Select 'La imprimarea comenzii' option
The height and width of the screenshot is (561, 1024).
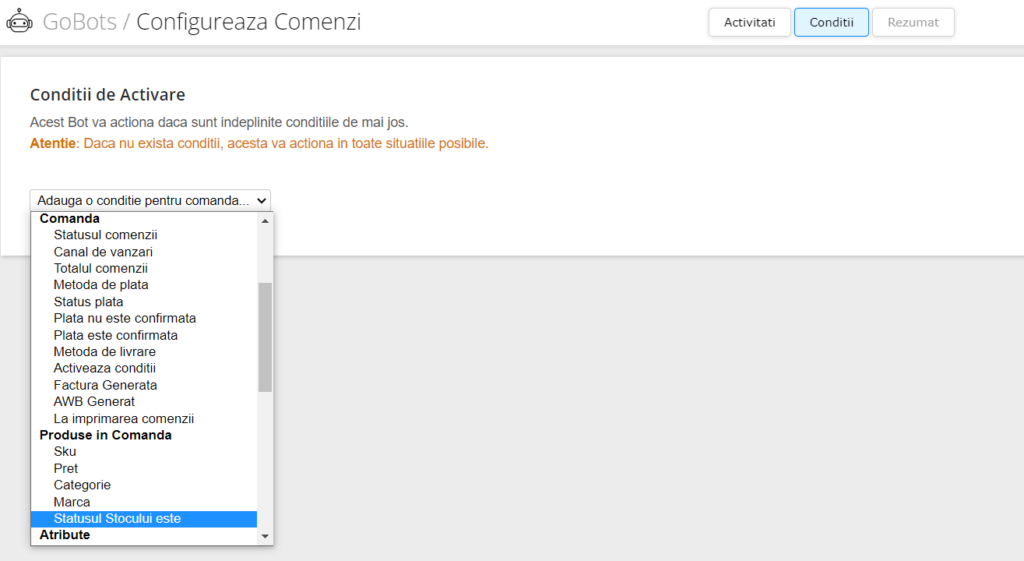tap(123, 419)
